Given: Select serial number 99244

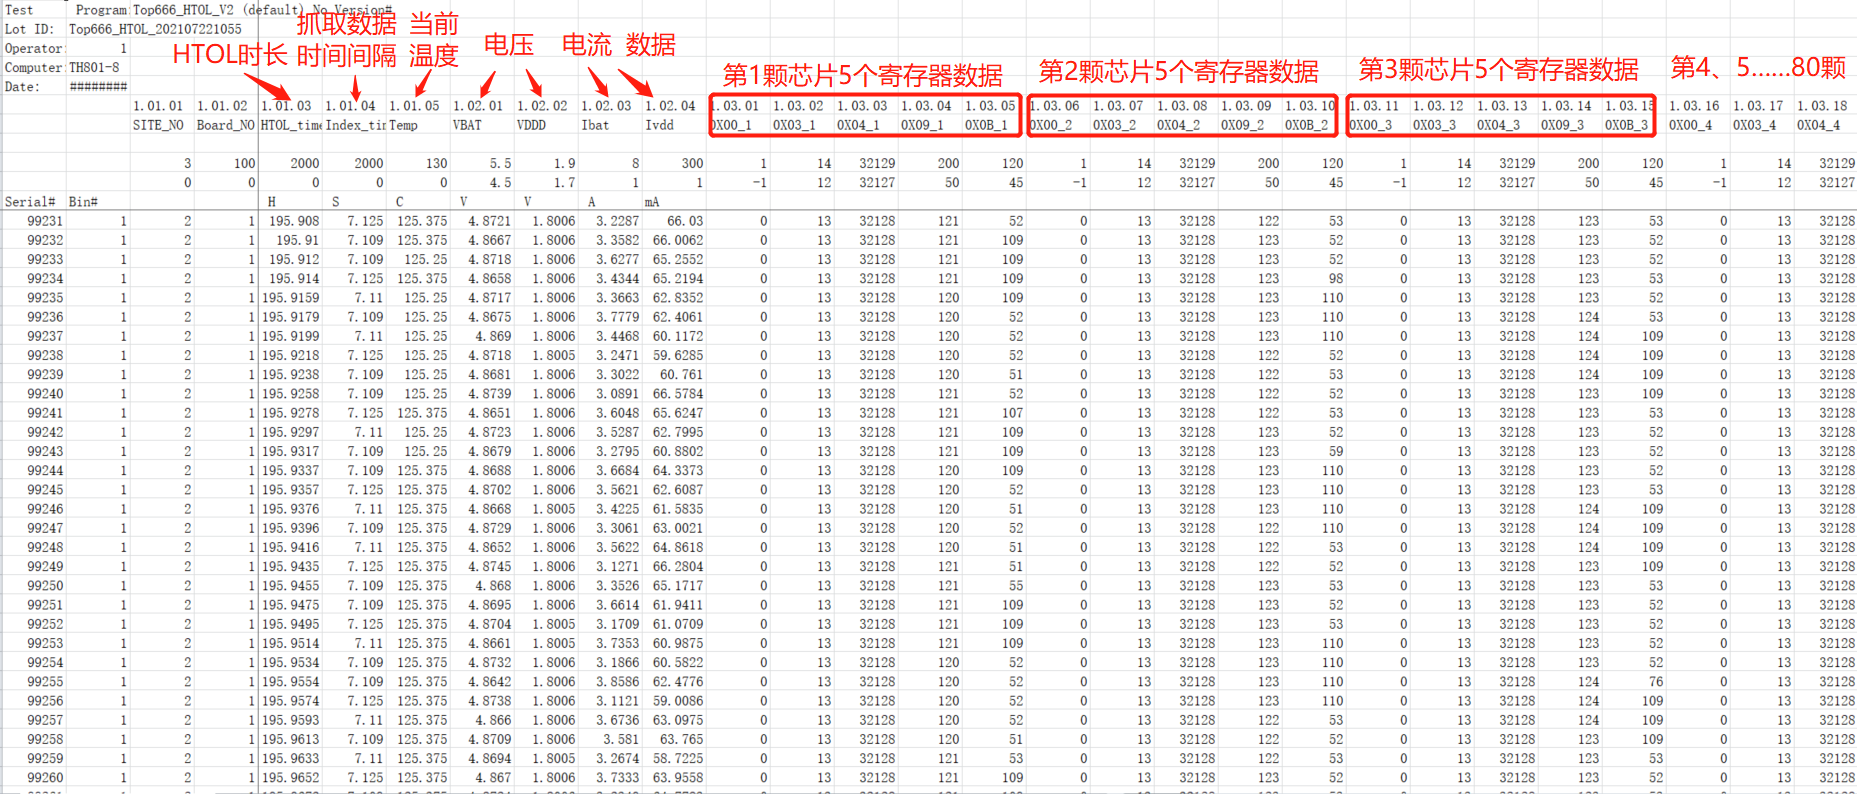Looking at the screenshot, I should 45,471.
